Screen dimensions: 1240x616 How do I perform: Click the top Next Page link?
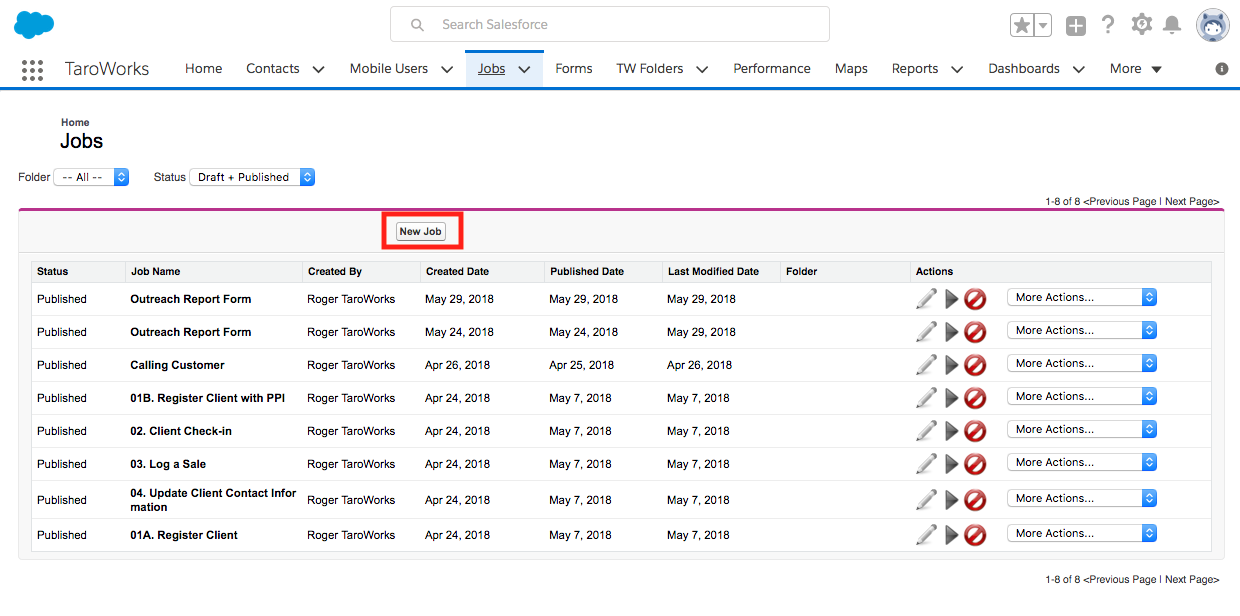point(1192,201)
